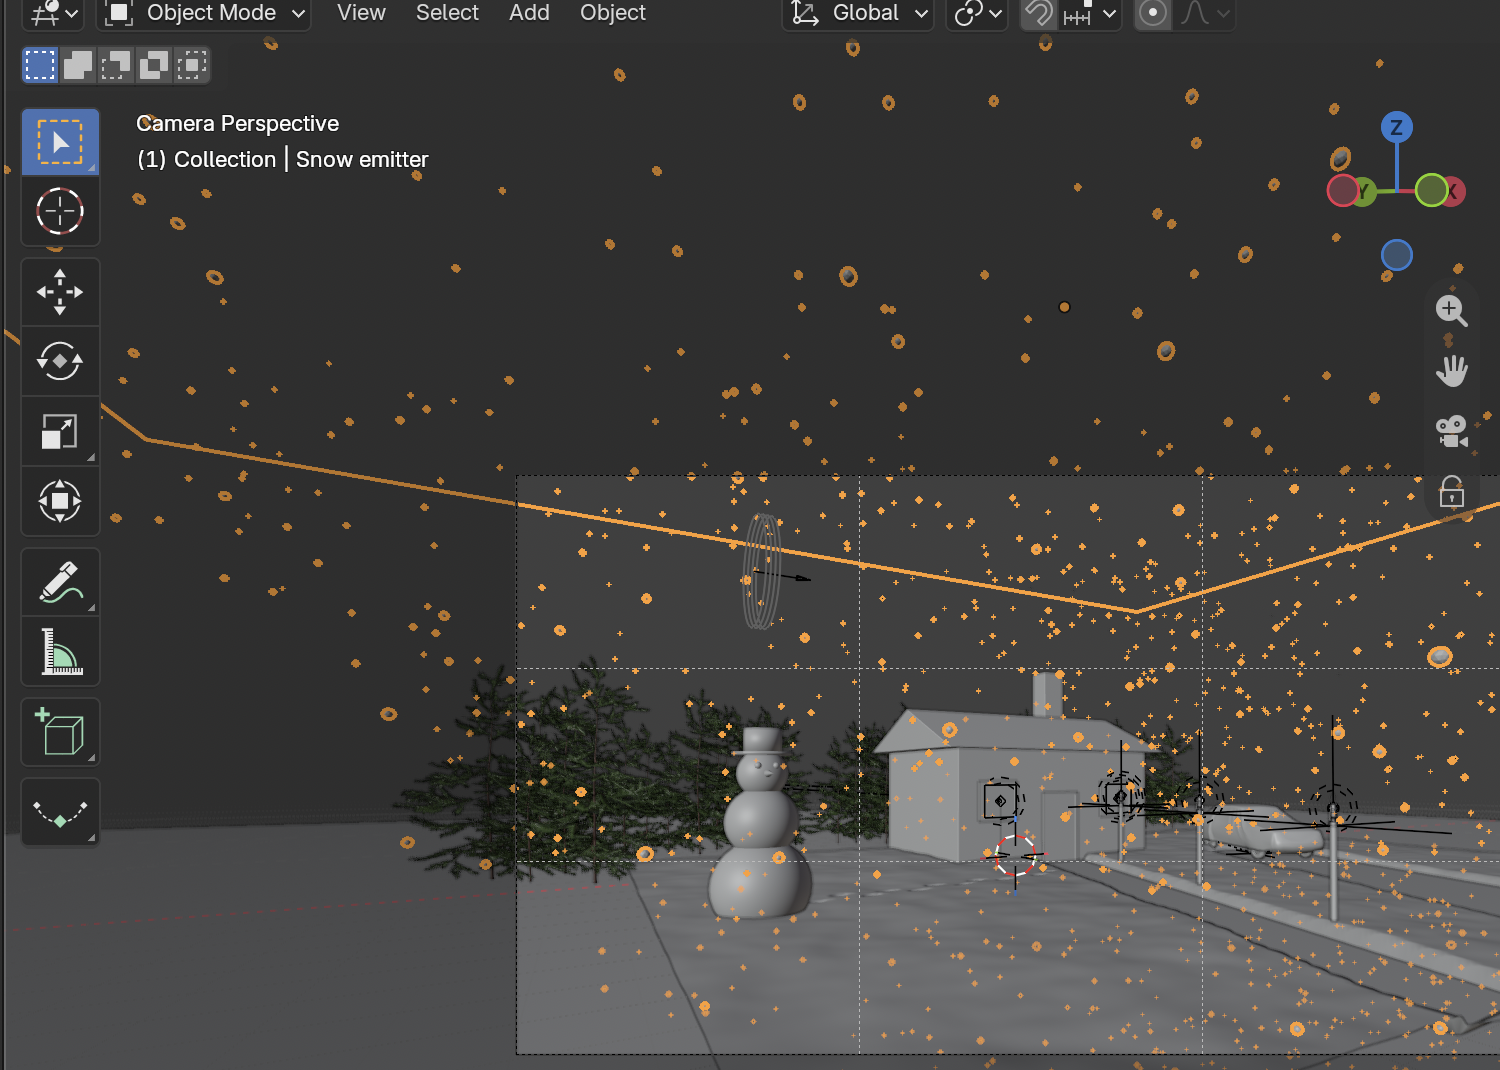Choose the Rotate tool
1500x1070 pixels.
coord(60,361)
